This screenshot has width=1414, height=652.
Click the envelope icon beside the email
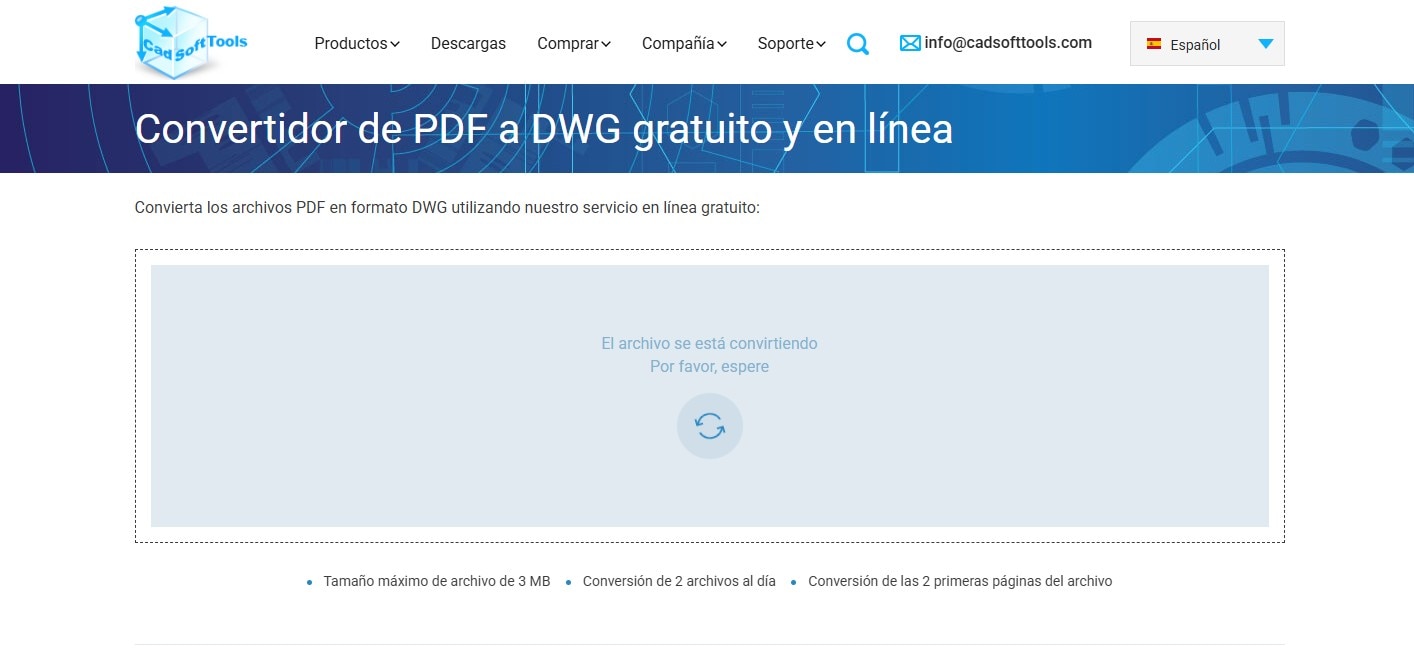pyautogui.click(x=909, y=43)
